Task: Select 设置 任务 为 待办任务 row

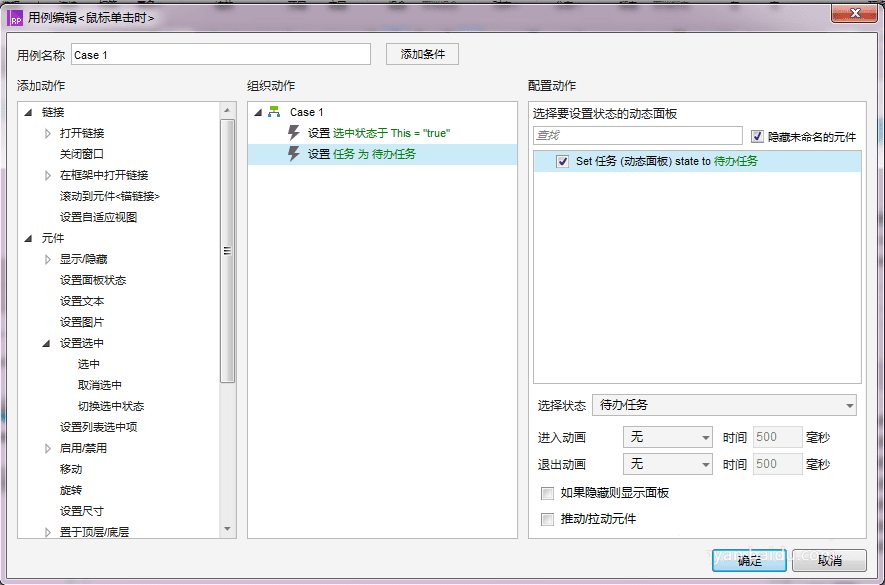Action: (x=383, y=154)
